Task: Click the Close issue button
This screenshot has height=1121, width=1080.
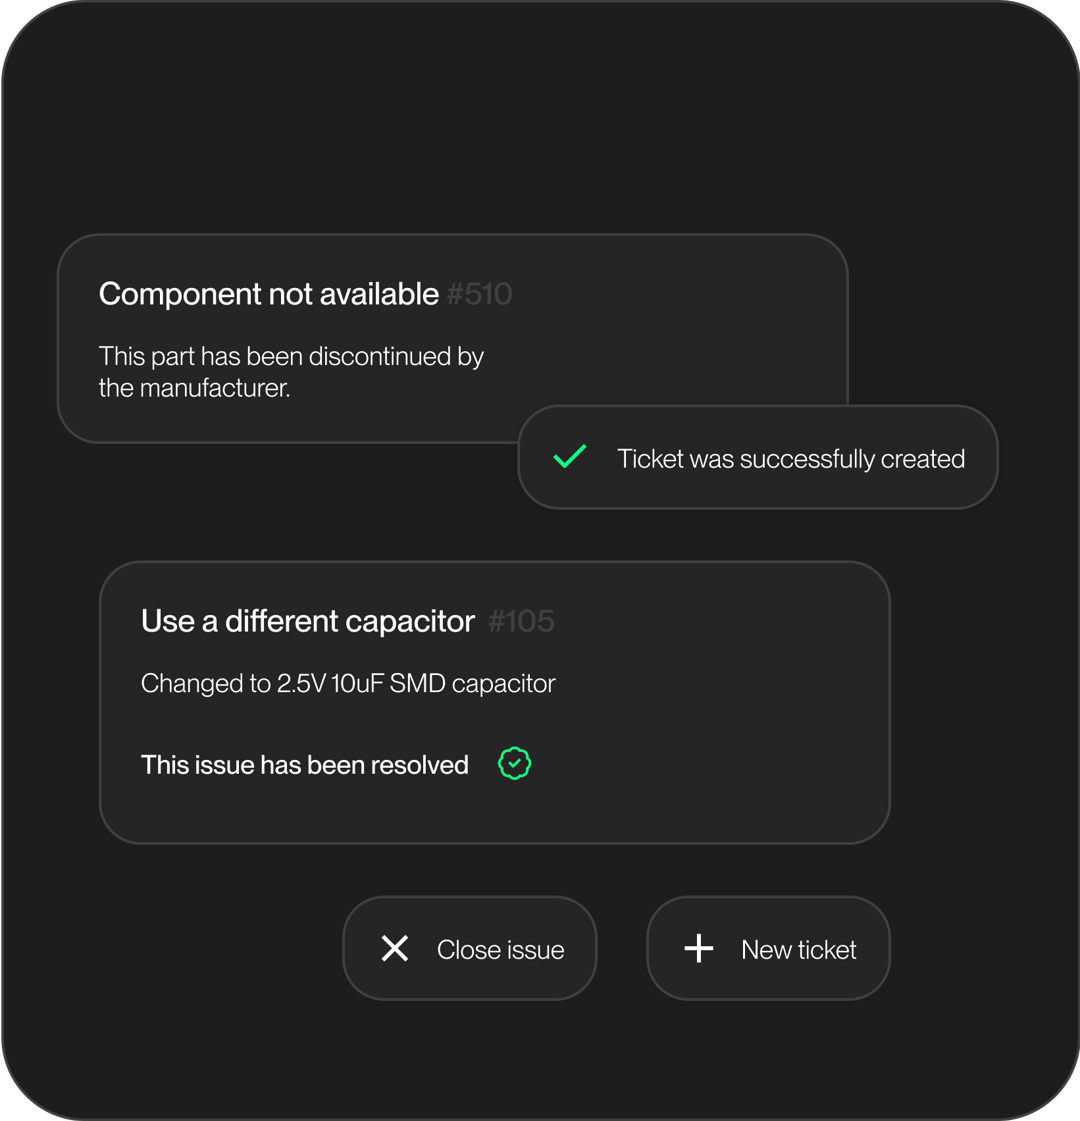Action: (469, 948)
